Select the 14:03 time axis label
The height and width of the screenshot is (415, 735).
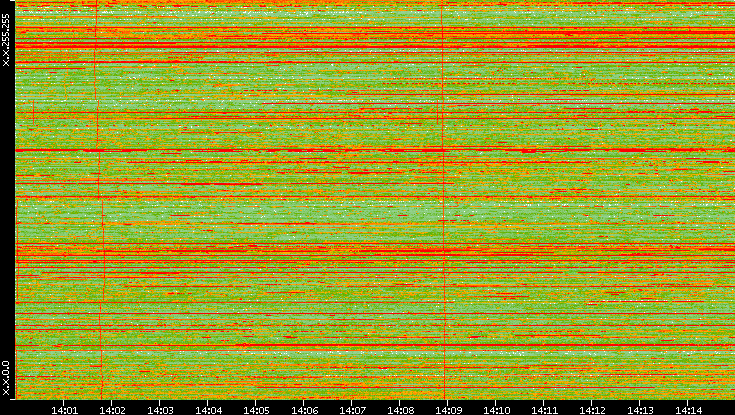pos(160,410)
